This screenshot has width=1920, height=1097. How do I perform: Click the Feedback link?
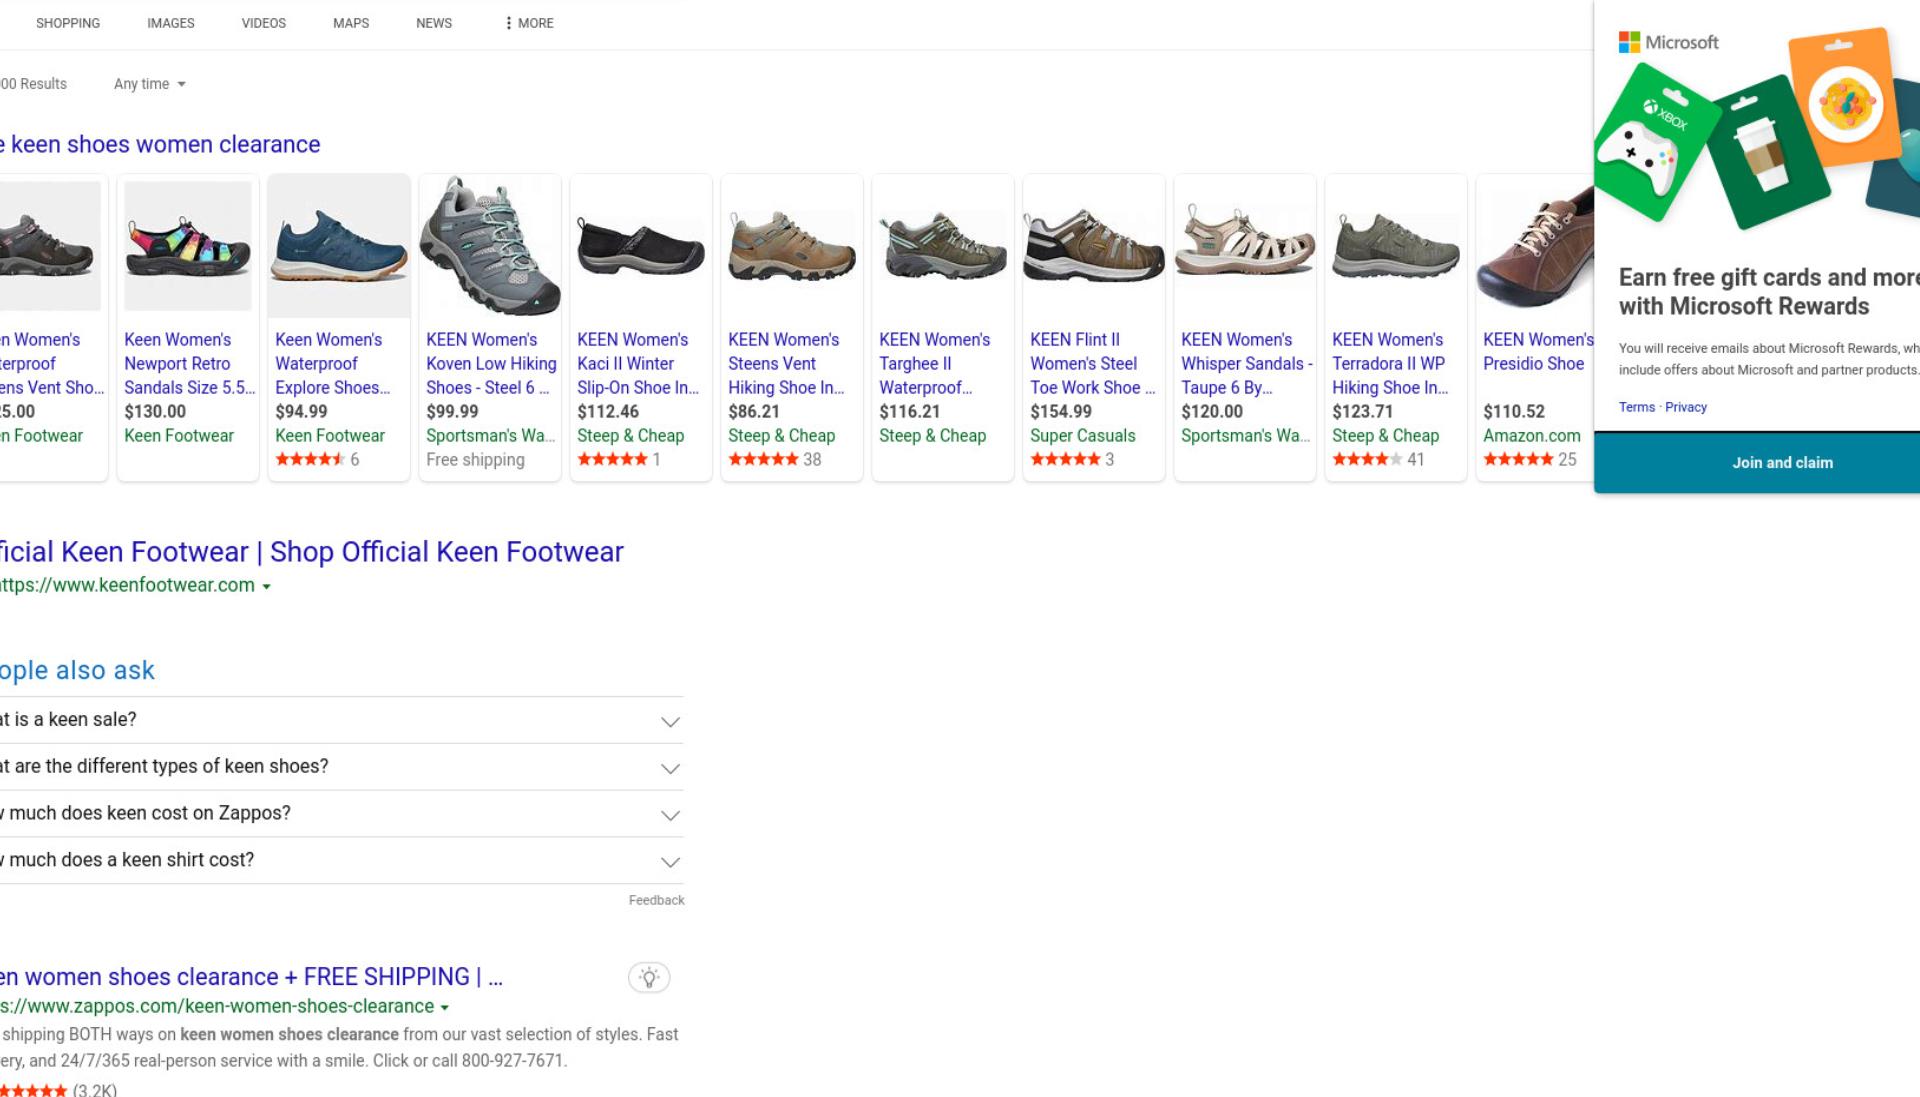[x=656, y=900]
